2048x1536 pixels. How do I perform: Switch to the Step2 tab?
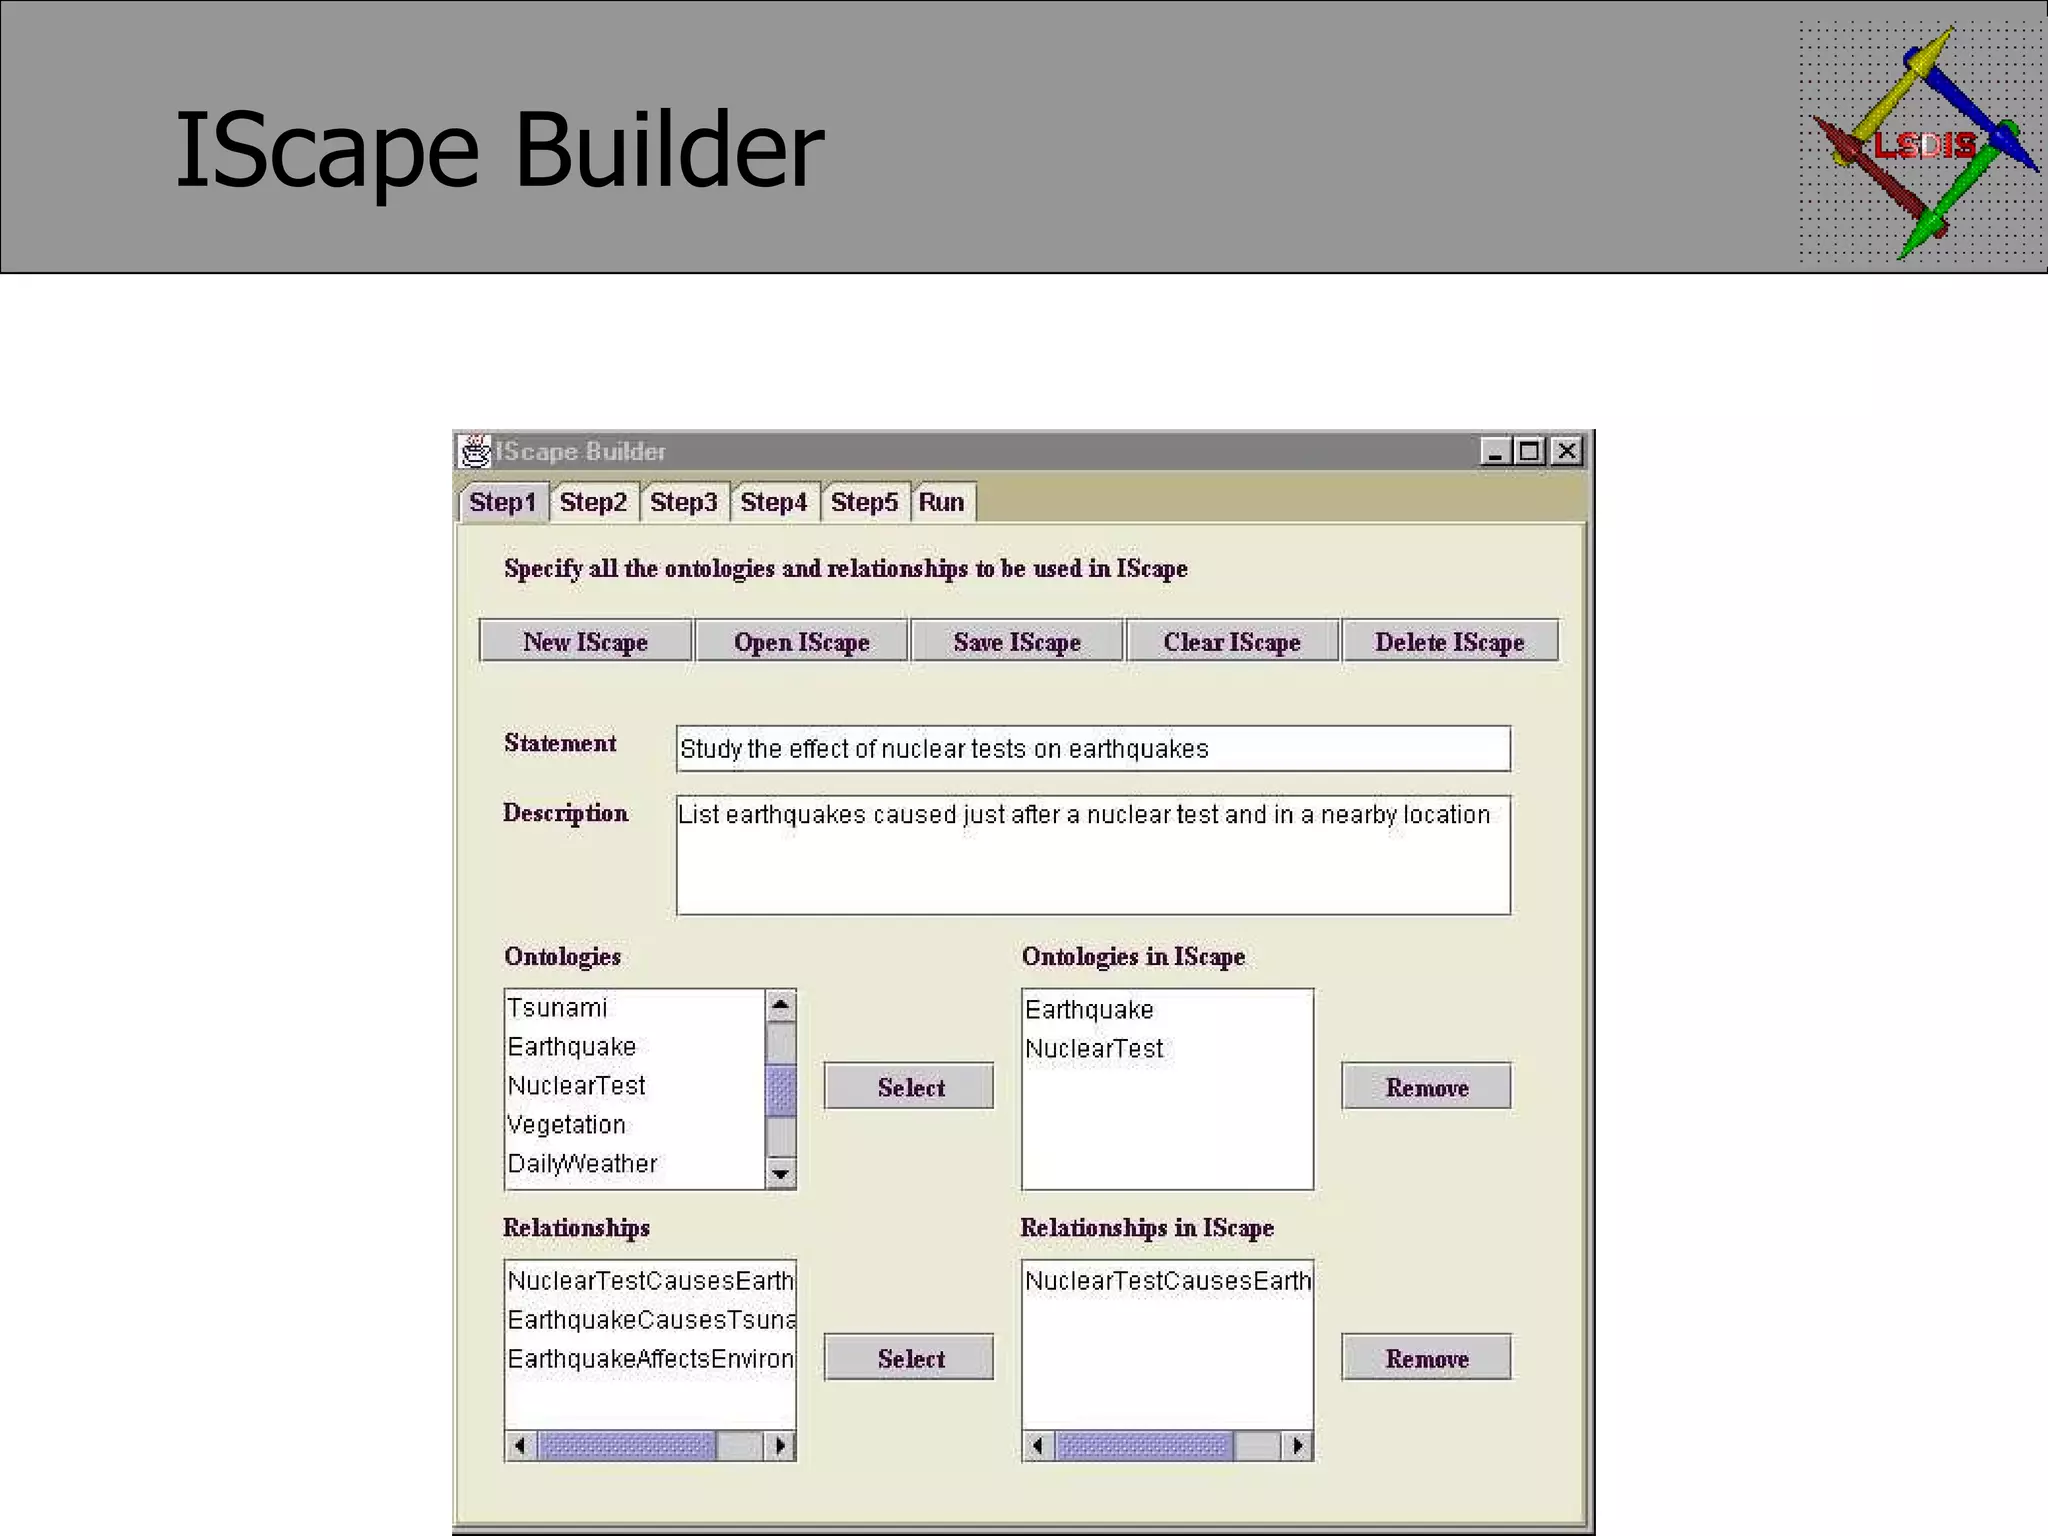coord(593,502)
